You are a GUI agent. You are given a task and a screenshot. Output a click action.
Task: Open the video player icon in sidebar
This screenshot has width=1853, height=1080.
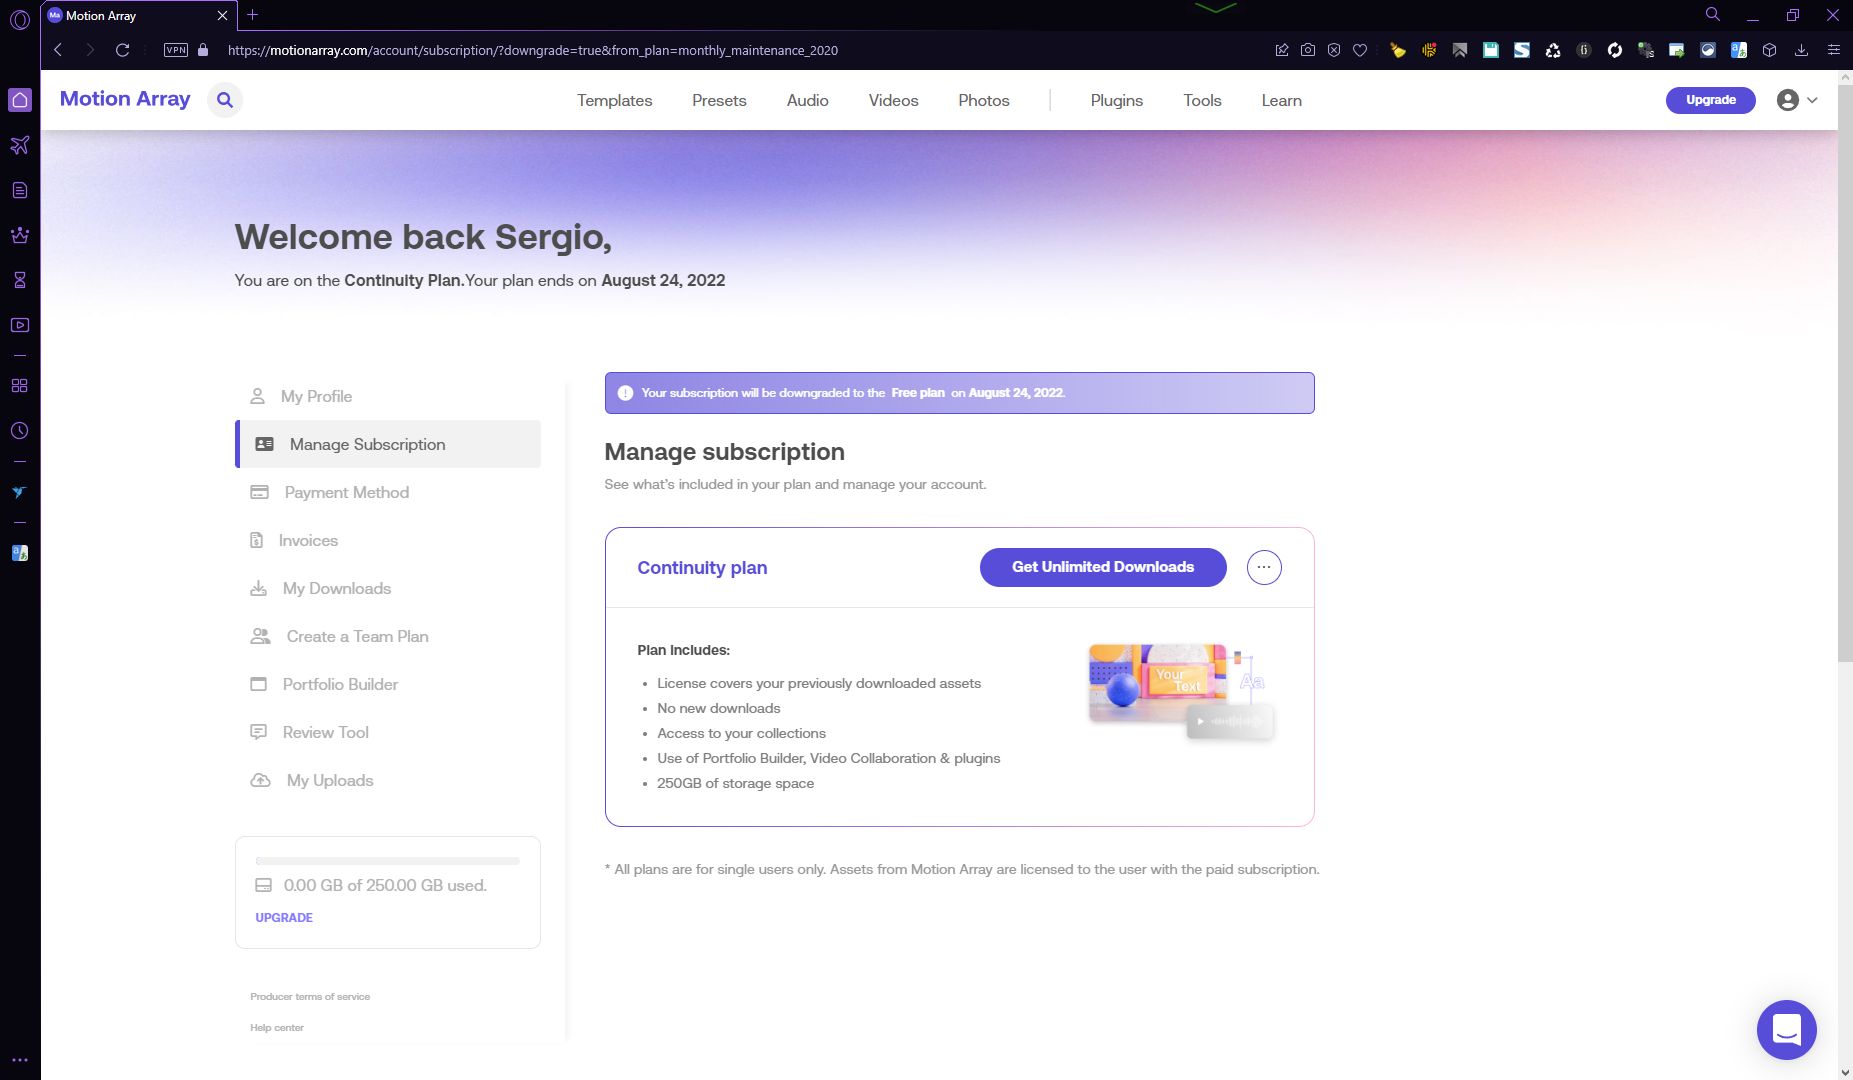coord(20,326)
